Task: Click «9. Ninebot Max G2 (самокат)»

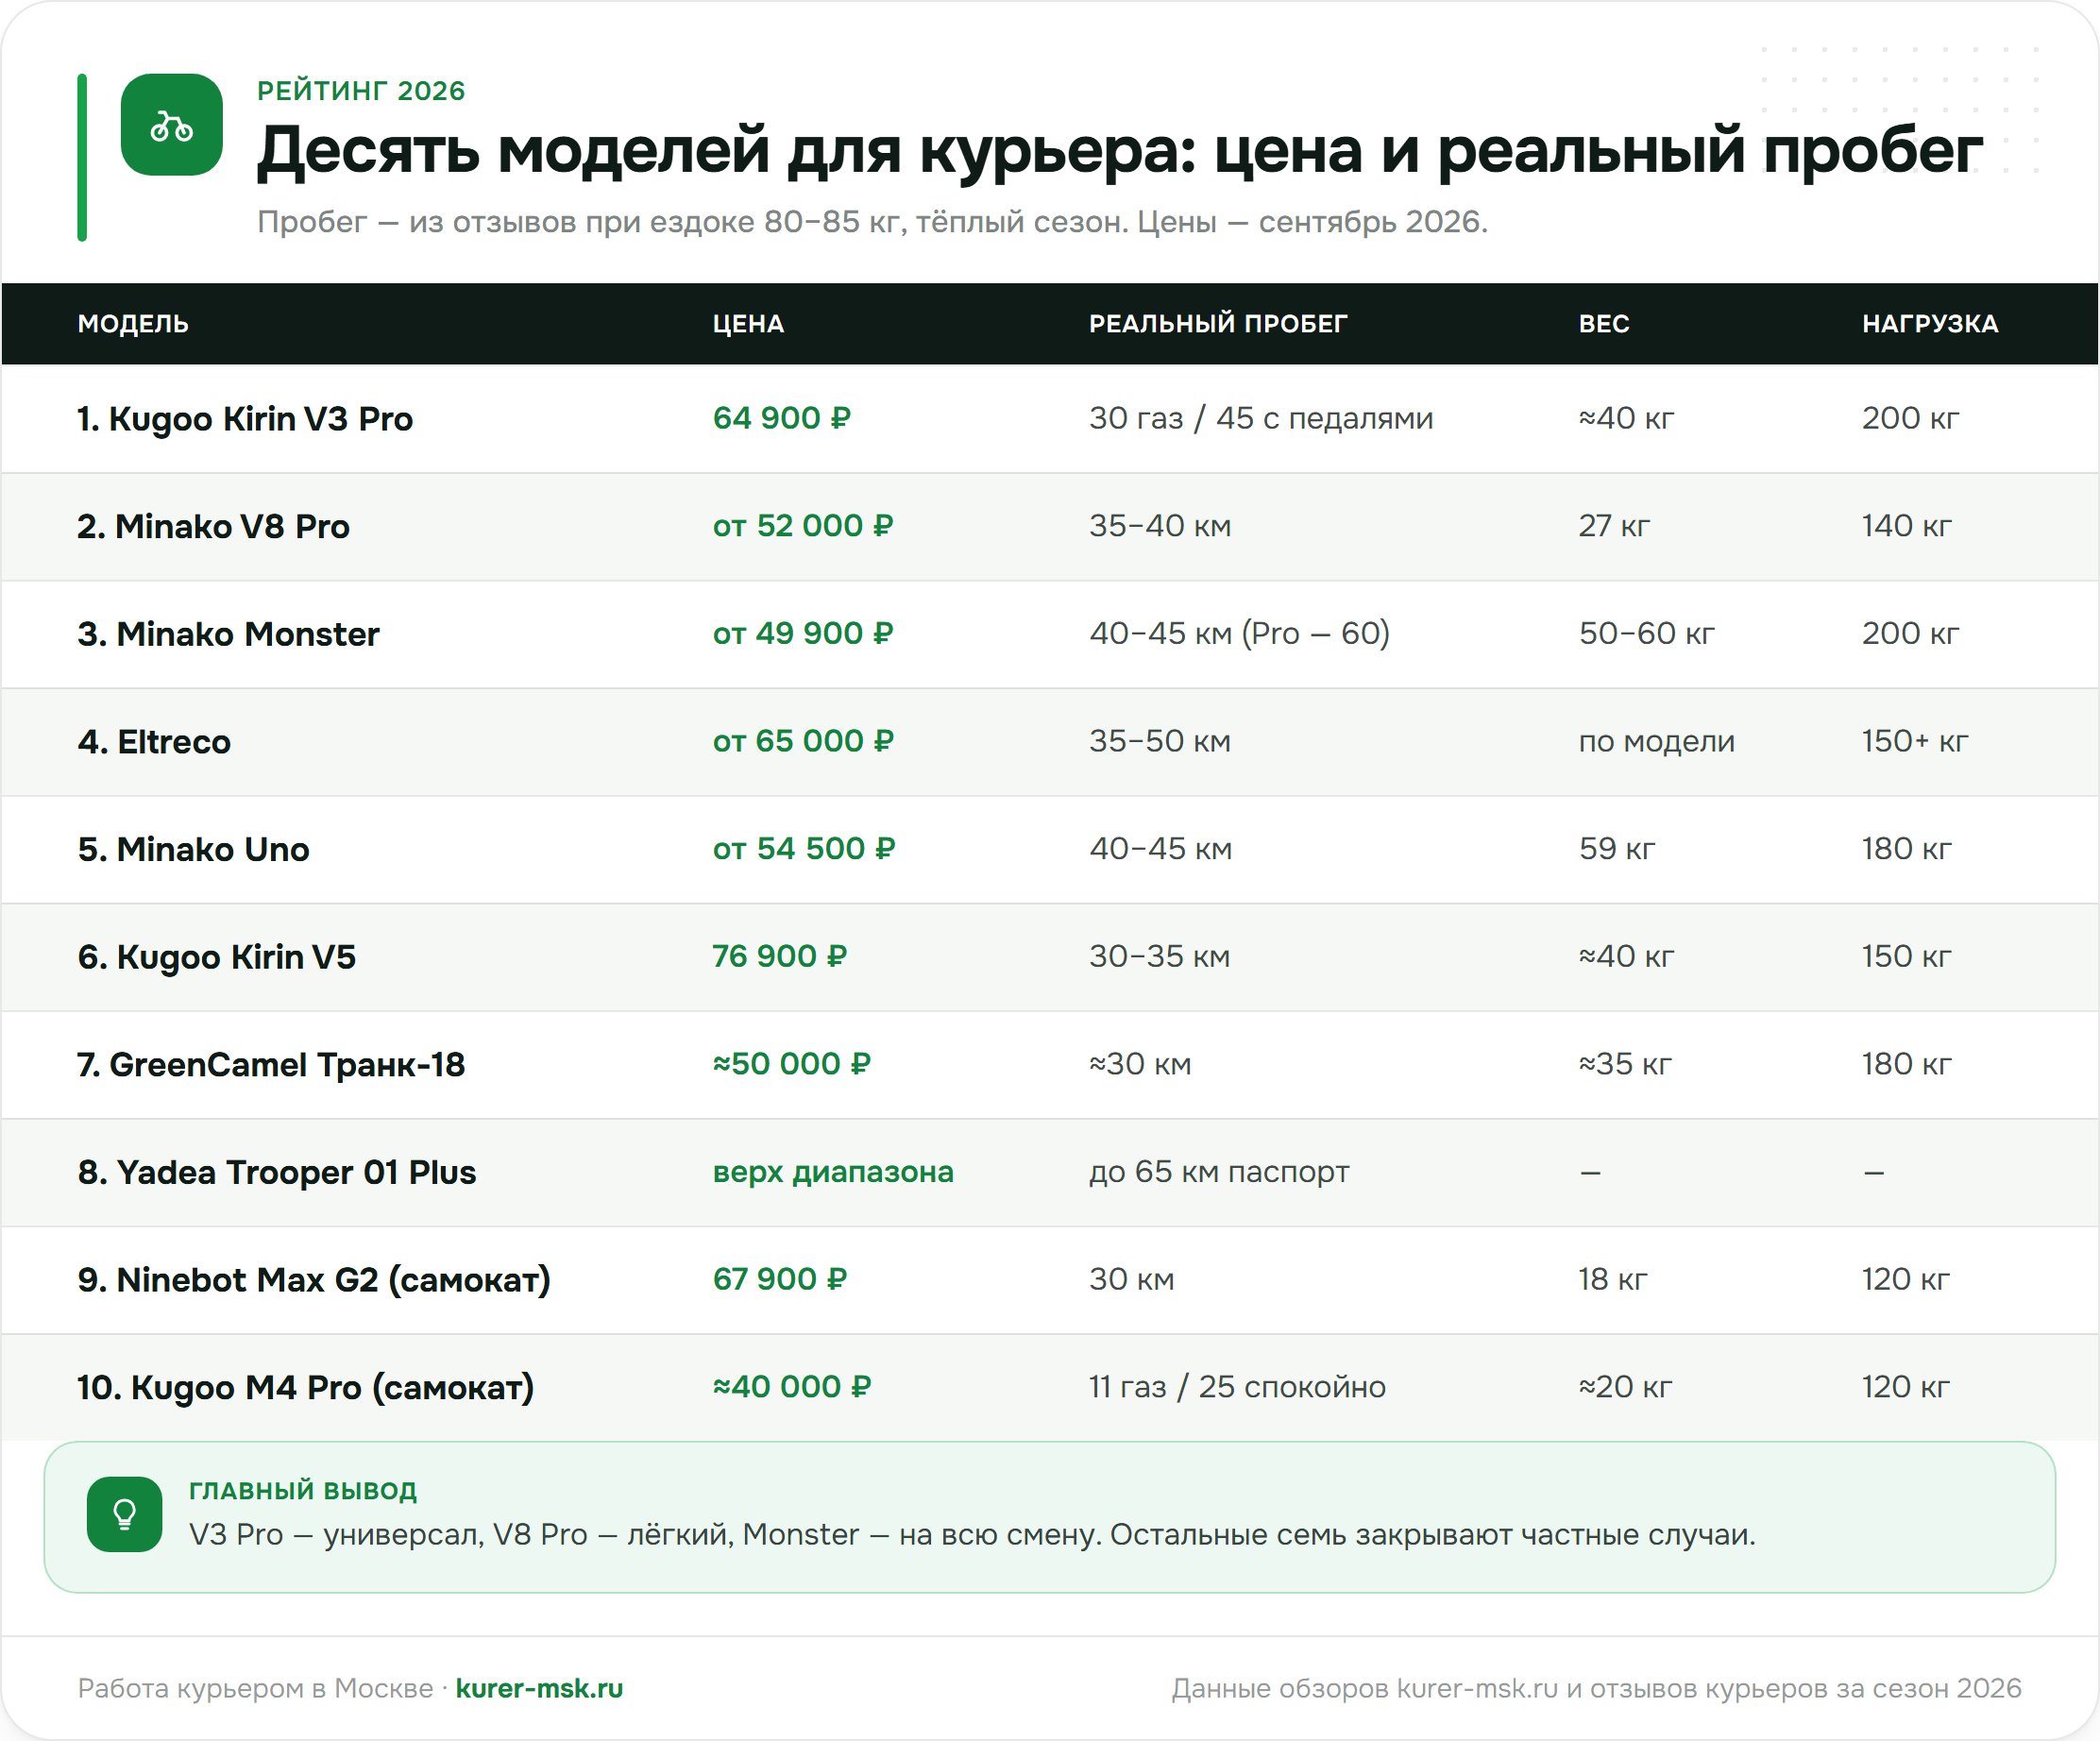Action: 314,1280
